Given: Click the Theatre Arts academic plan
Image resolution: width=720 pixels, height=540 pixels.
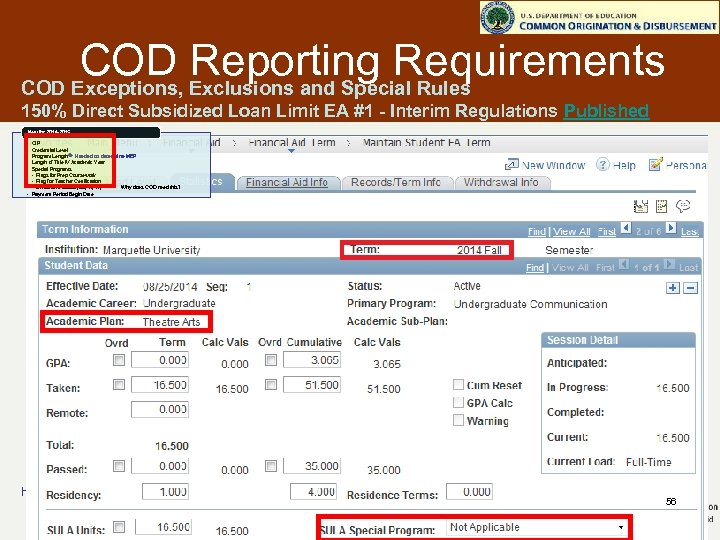Looking at the screenshot, I should (171, 322).
